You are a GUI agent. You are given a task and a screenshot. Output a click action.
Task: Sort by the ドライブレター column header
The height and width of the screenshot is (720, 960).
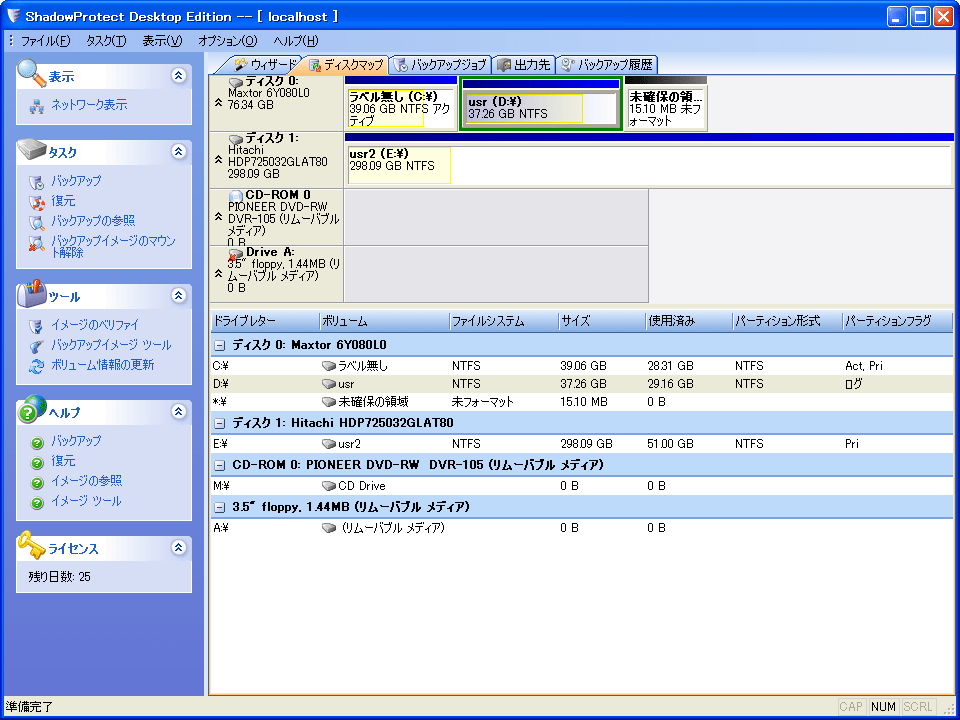(265, 321)
